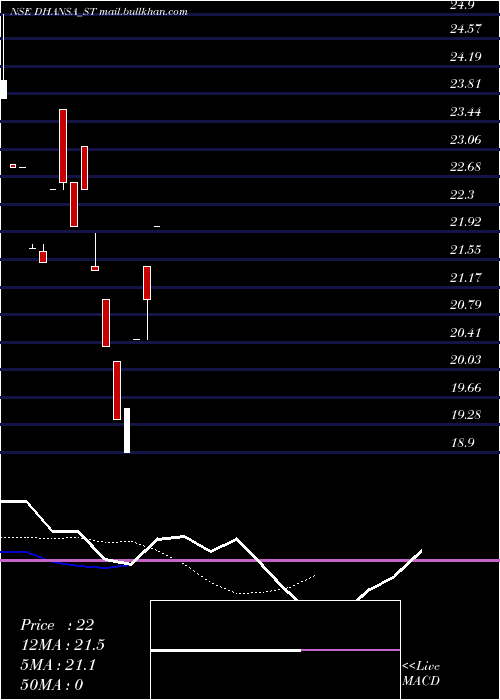Click the 12MA : 21.5 readout
This screenshot has width=500, height=700.
pos(62,645)
